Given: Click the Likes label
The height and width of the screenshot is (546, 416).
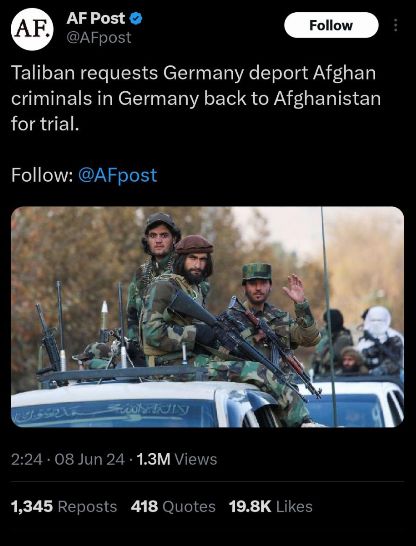Looking at the screenshot, I should pyautogui.click(x=294, y=507).
